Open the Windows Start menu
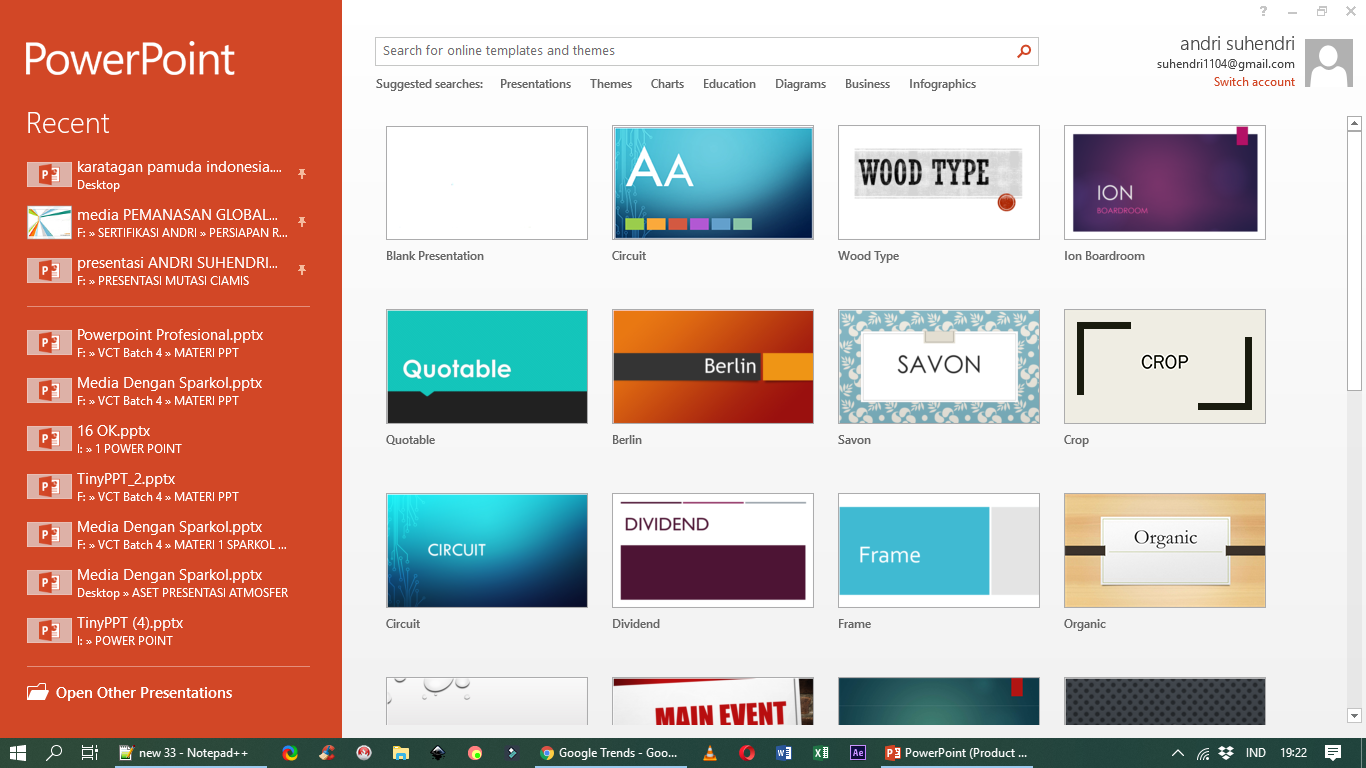Image resolution: width=1366 pixels, height=768 pixels. tap(18, 753)
